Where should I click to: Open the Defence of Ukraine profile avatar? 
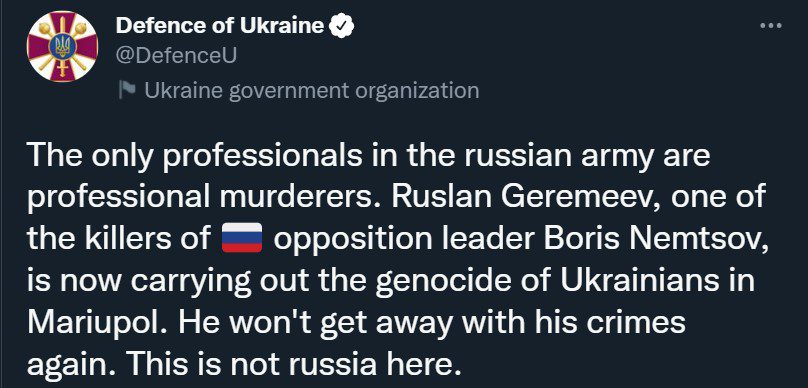point(62,47)
